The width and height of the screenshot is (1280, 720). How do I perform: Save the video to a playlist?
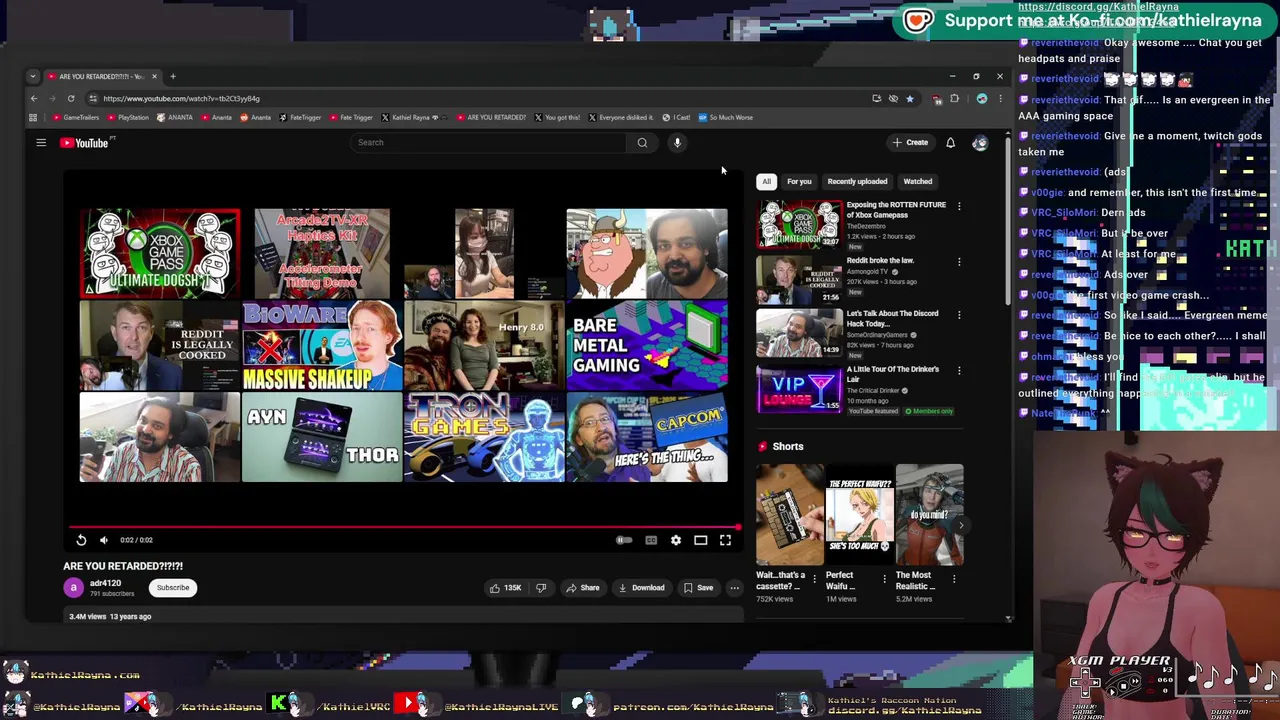coord(698,588)
